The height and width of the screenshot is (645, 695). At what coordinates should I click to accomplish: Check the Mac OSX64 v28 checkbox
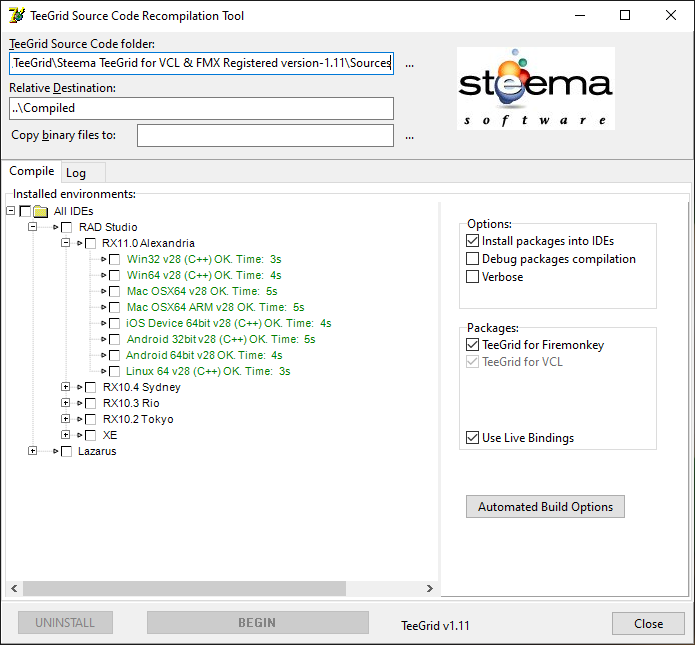[x=114, y=291]
